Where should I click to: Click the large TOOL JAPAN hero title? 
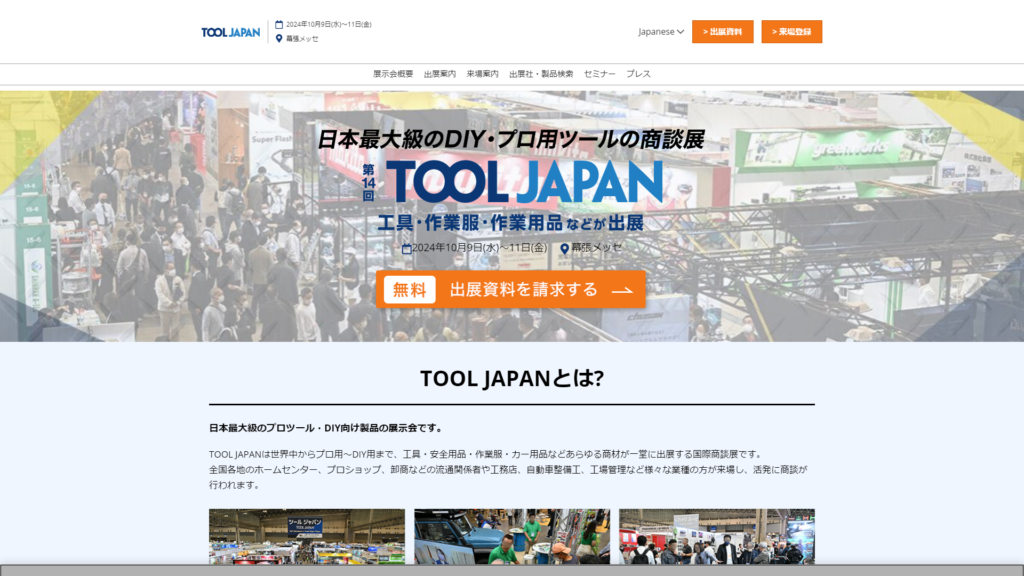pos(524,183)
